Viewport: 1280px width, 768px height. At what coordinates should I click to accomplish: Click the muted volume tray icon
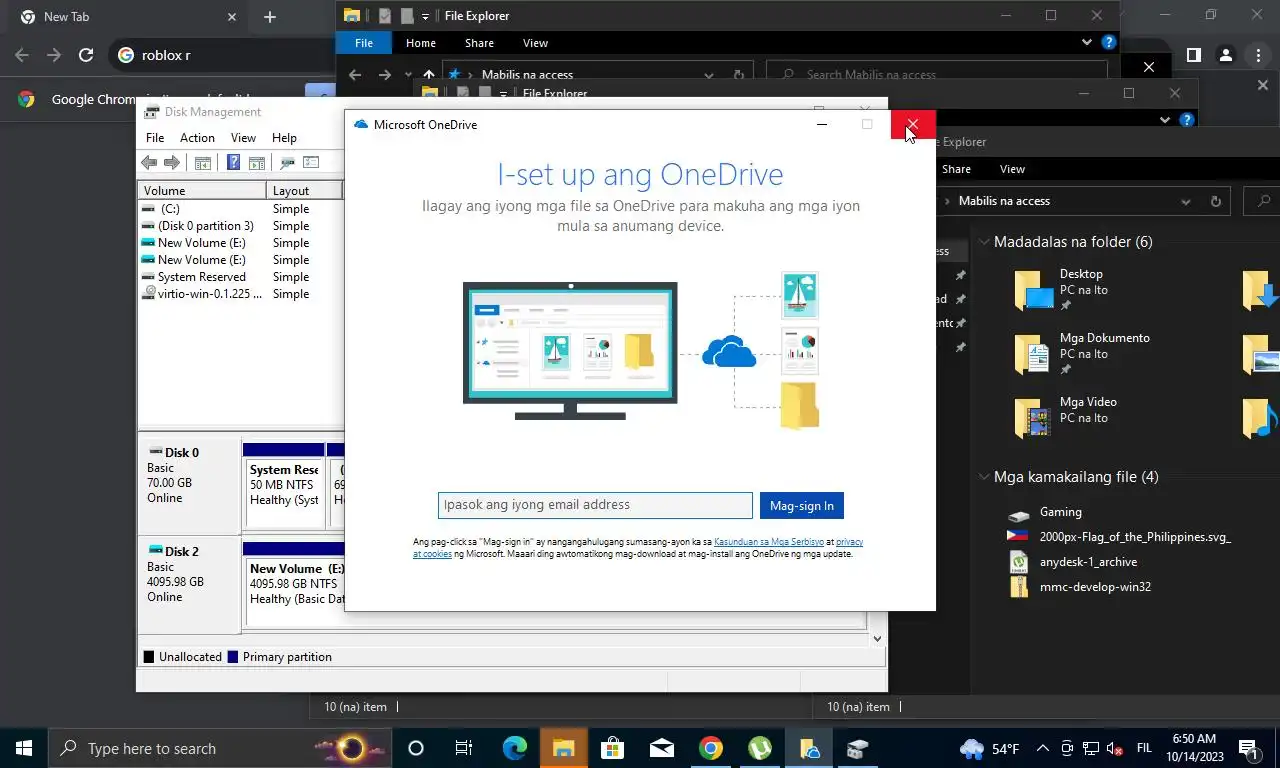coord(1114,748)
